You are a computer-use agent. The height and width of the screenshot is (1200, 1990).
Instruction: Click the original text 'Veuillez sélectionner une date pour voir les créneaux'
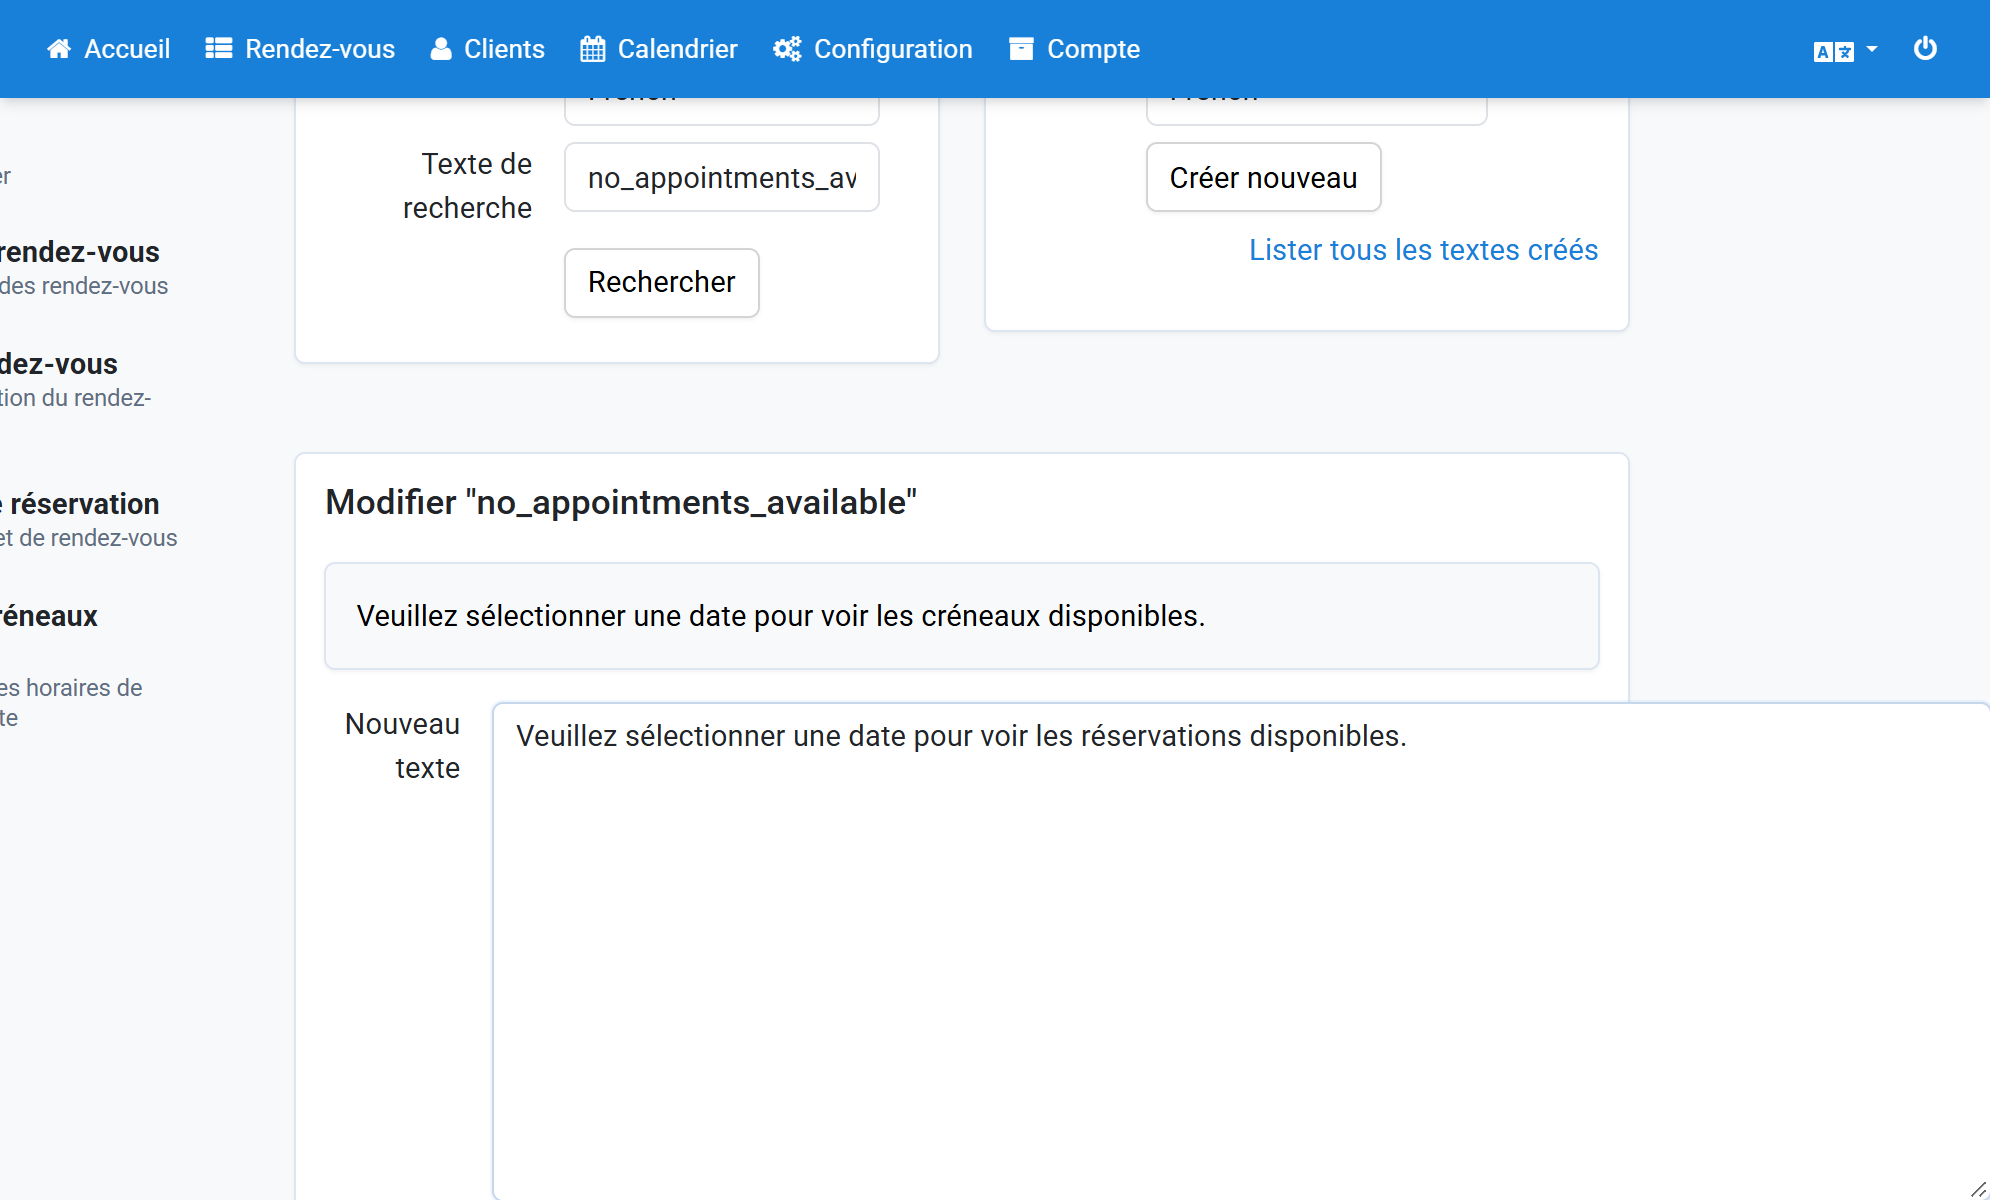pos(698,616)
